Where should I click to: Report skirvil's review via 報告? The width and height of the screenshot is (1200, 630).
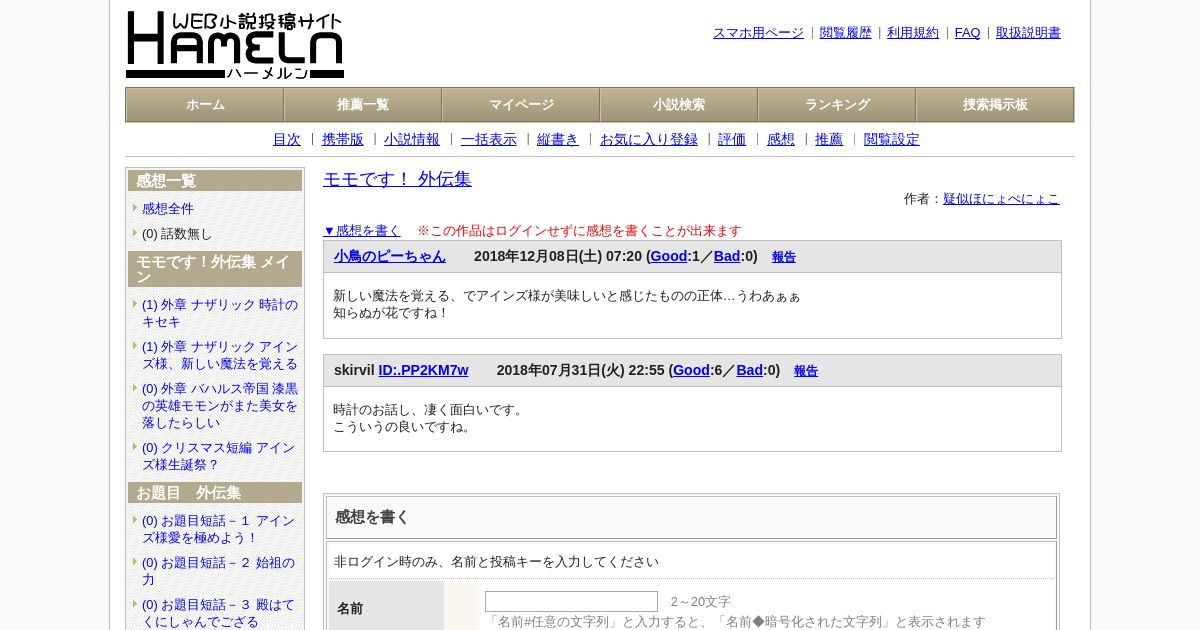pos(806,371)
